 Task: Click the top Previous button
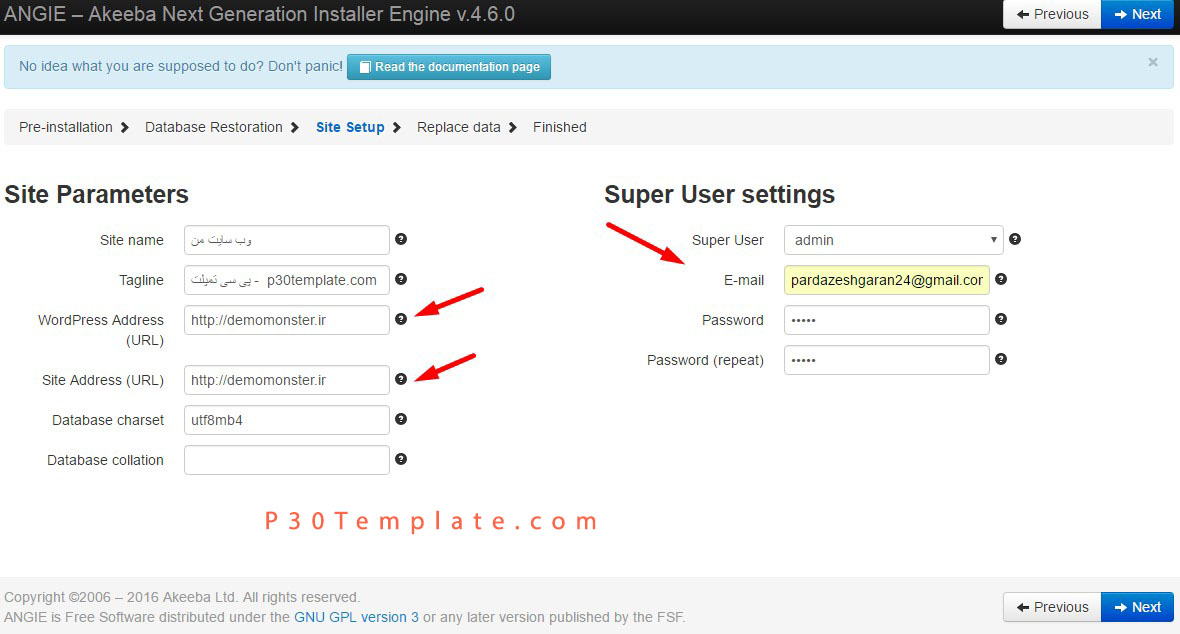pyautogui.click(x=1052, y=14)
